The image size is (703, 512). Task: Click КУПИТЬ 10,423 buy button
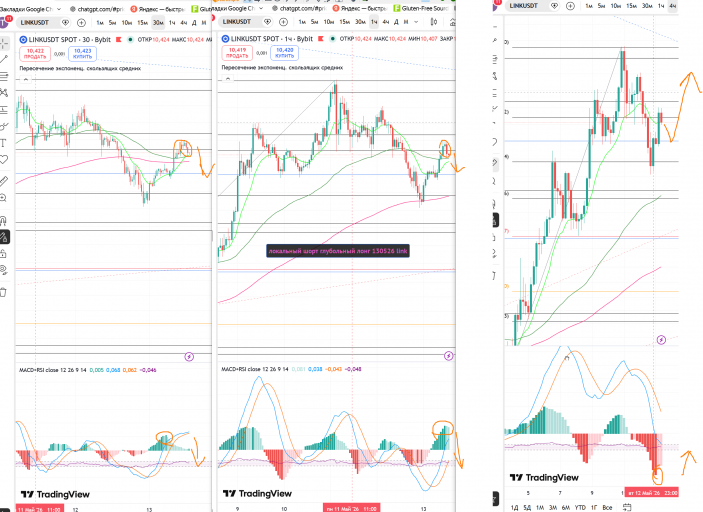82,53
